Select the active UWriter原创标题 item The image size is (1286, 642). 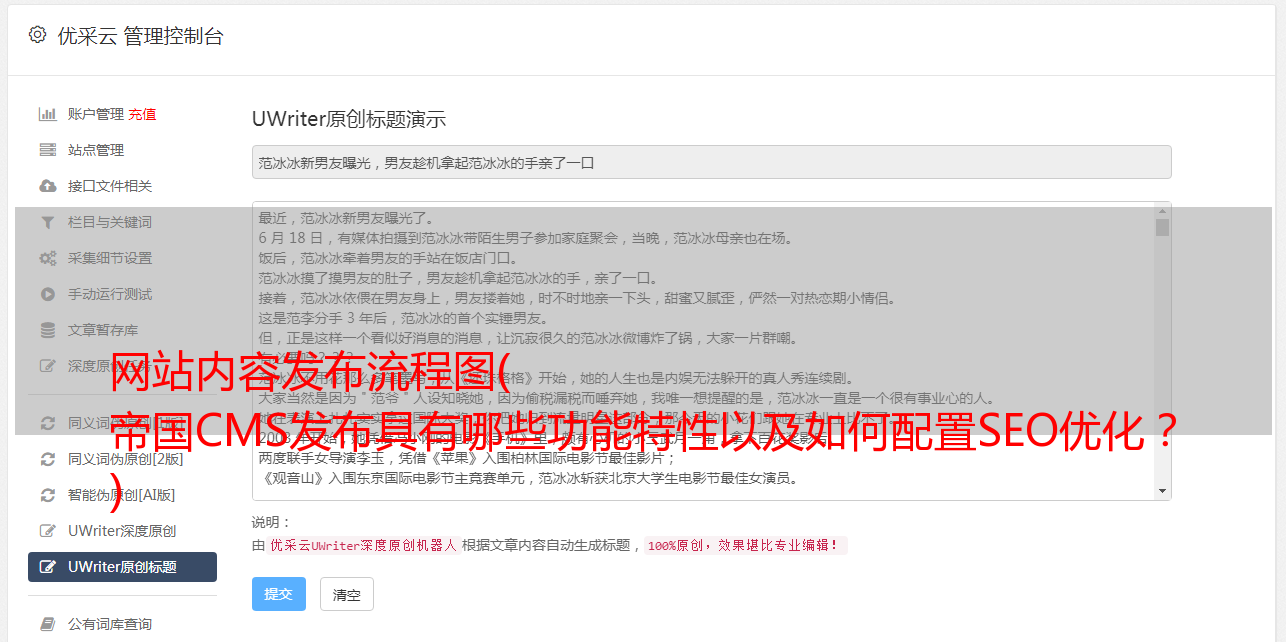pyautogui.click(x=122, y=567)
